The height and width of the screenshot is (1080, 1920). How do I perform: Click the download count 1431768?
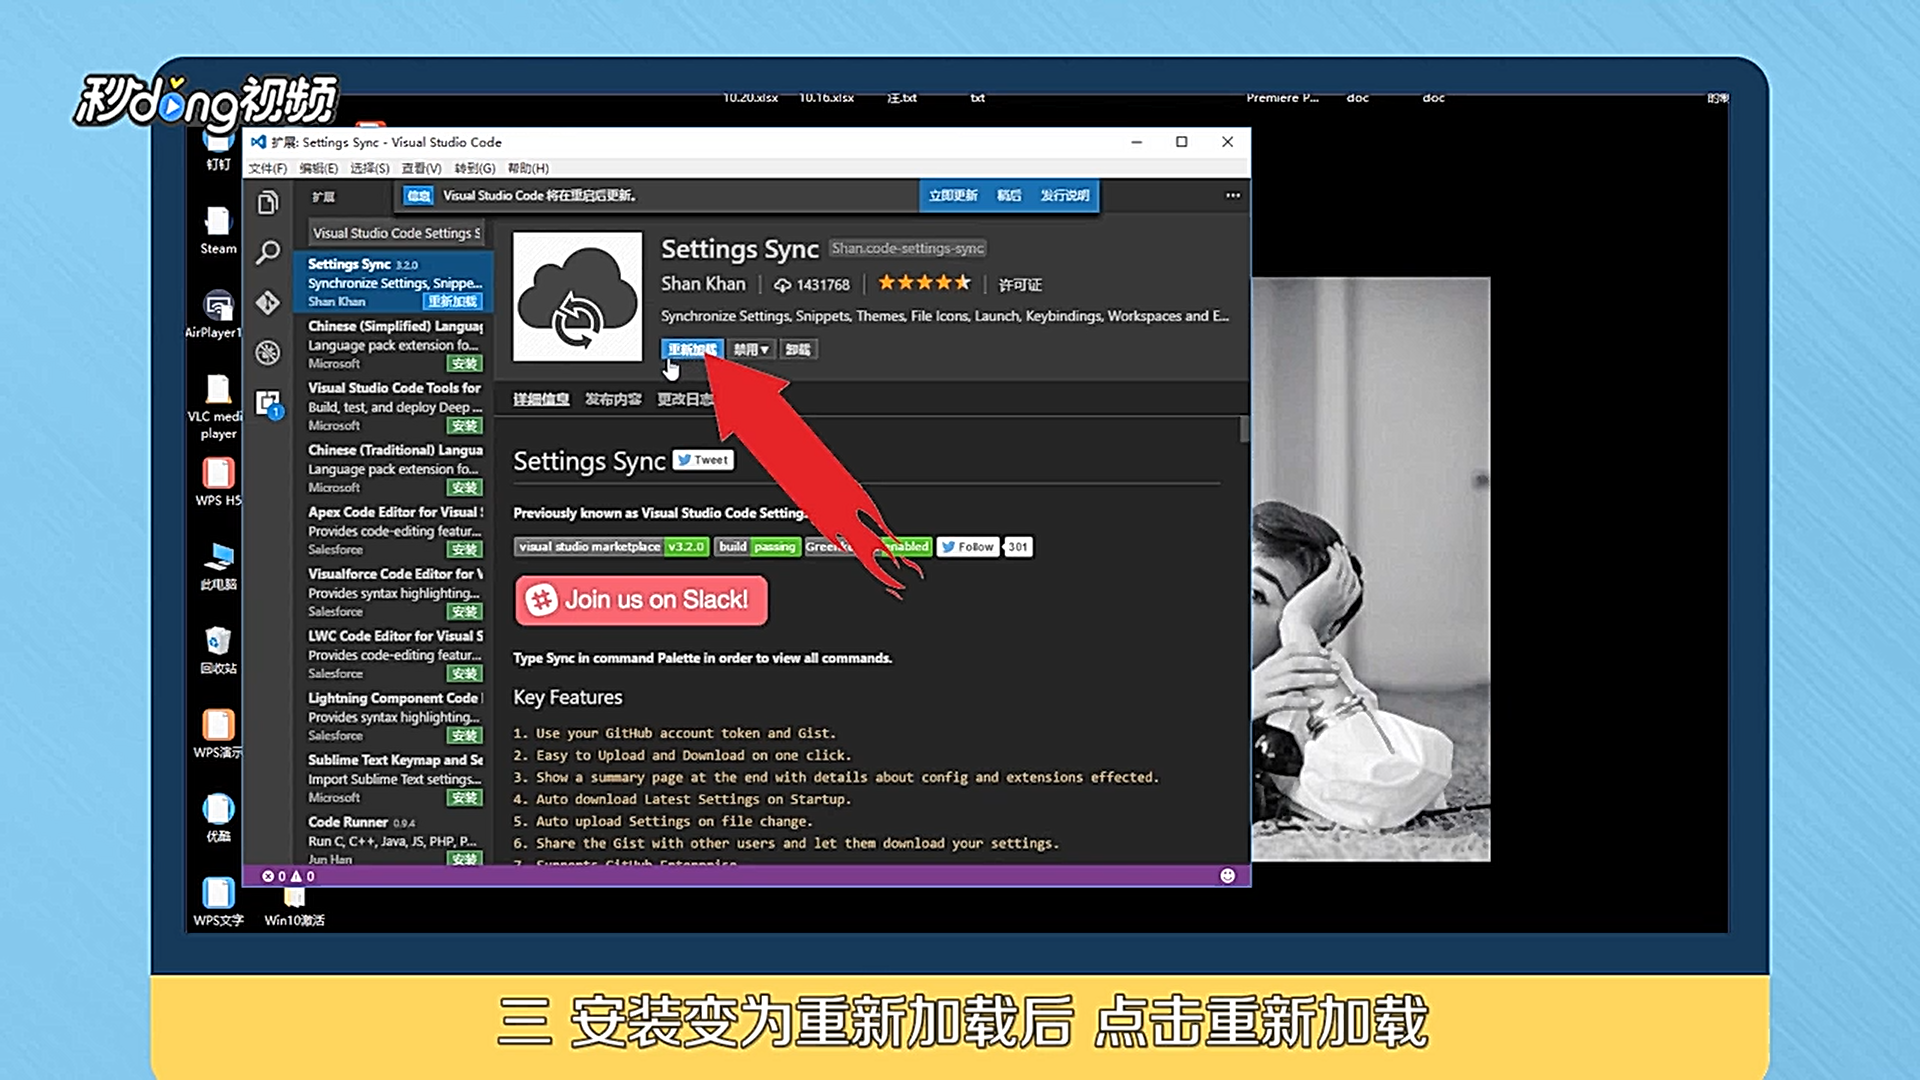click(812, 285)
